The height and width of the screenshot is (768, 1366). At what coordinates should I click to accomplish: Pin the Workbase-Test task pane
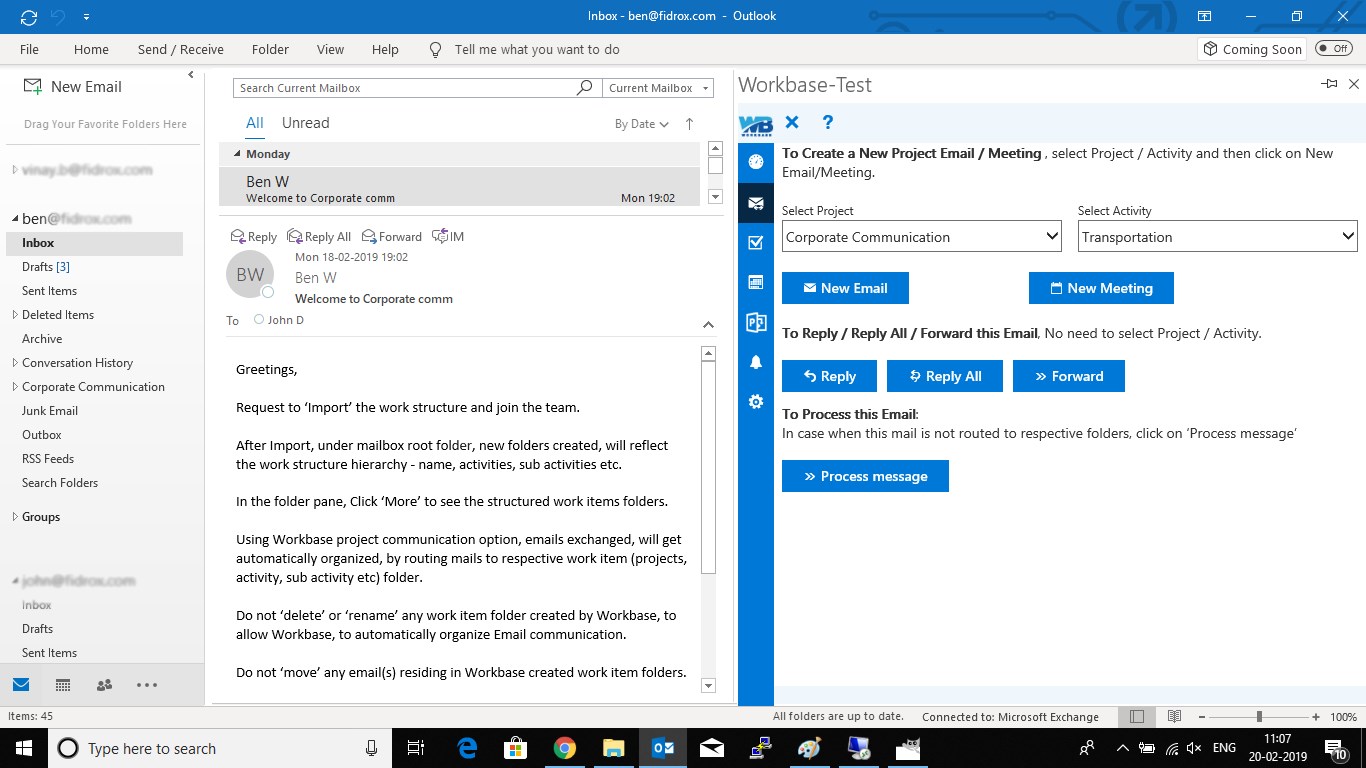click(1329, 85)
